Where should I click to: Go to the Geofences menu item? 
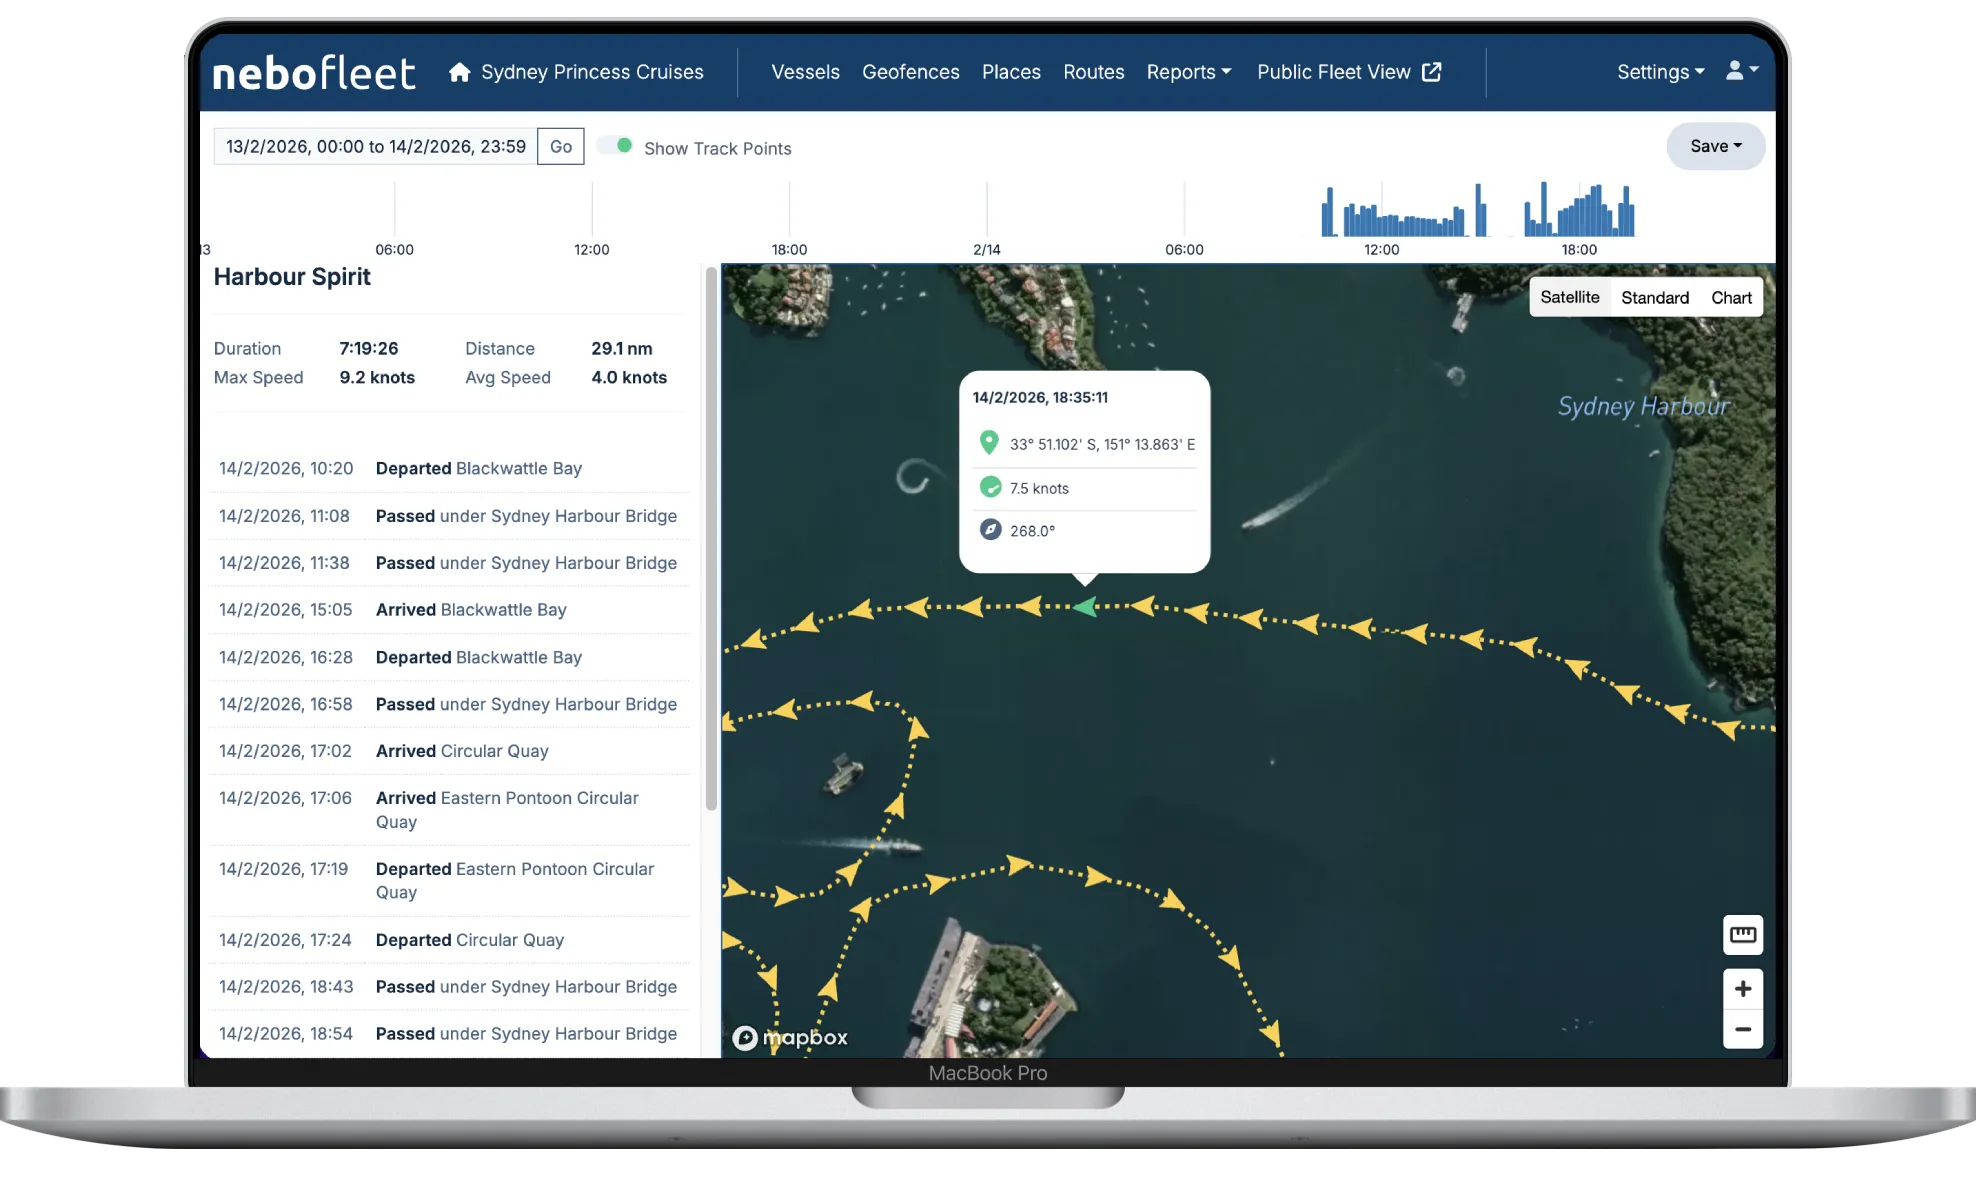[910, 72]
